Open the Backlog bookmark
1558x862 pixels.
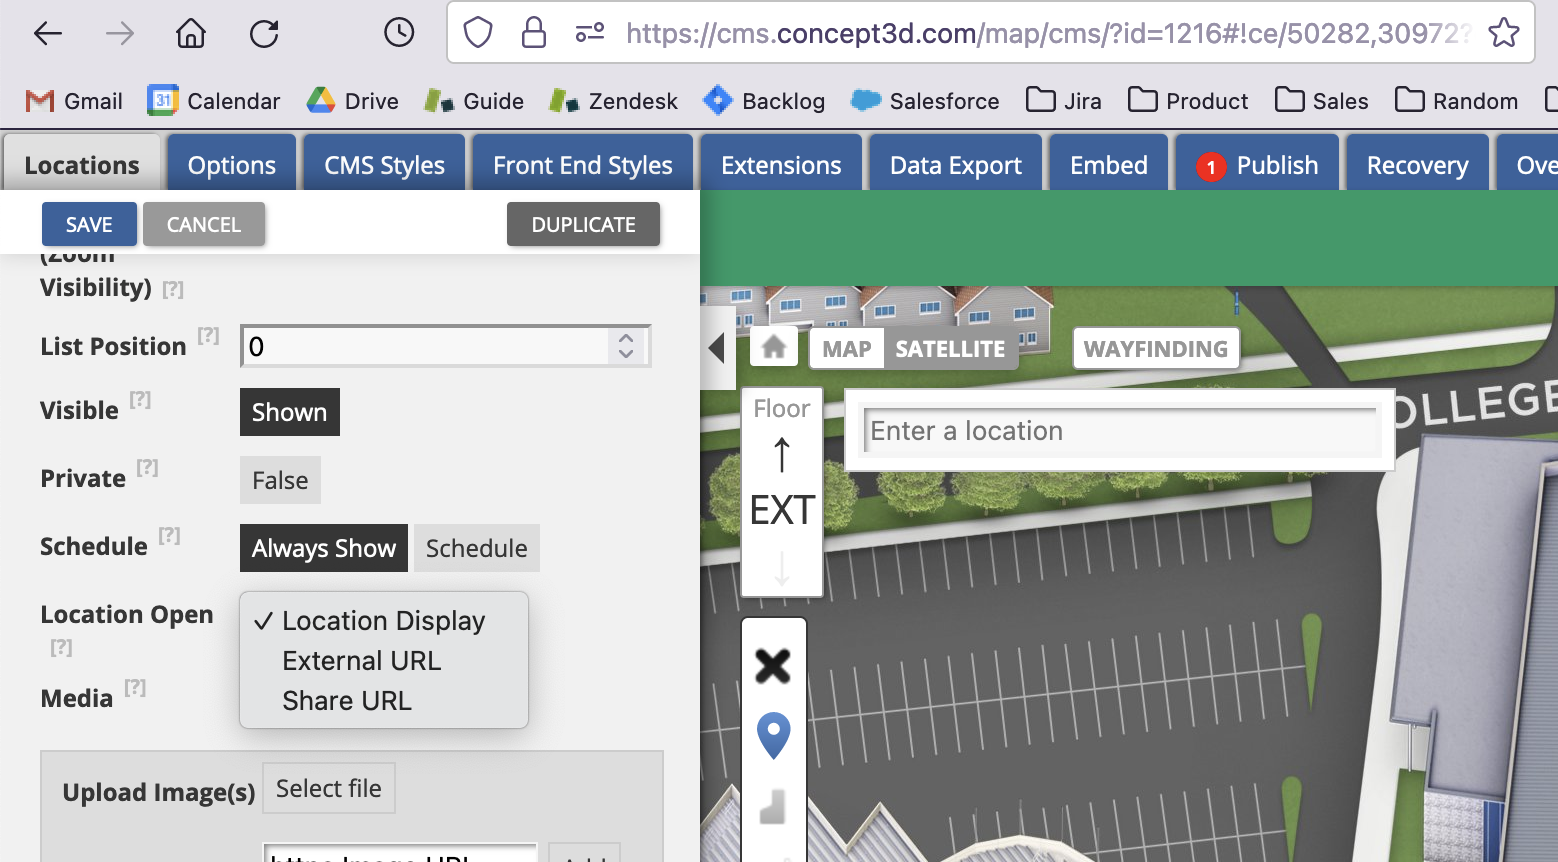764,101
